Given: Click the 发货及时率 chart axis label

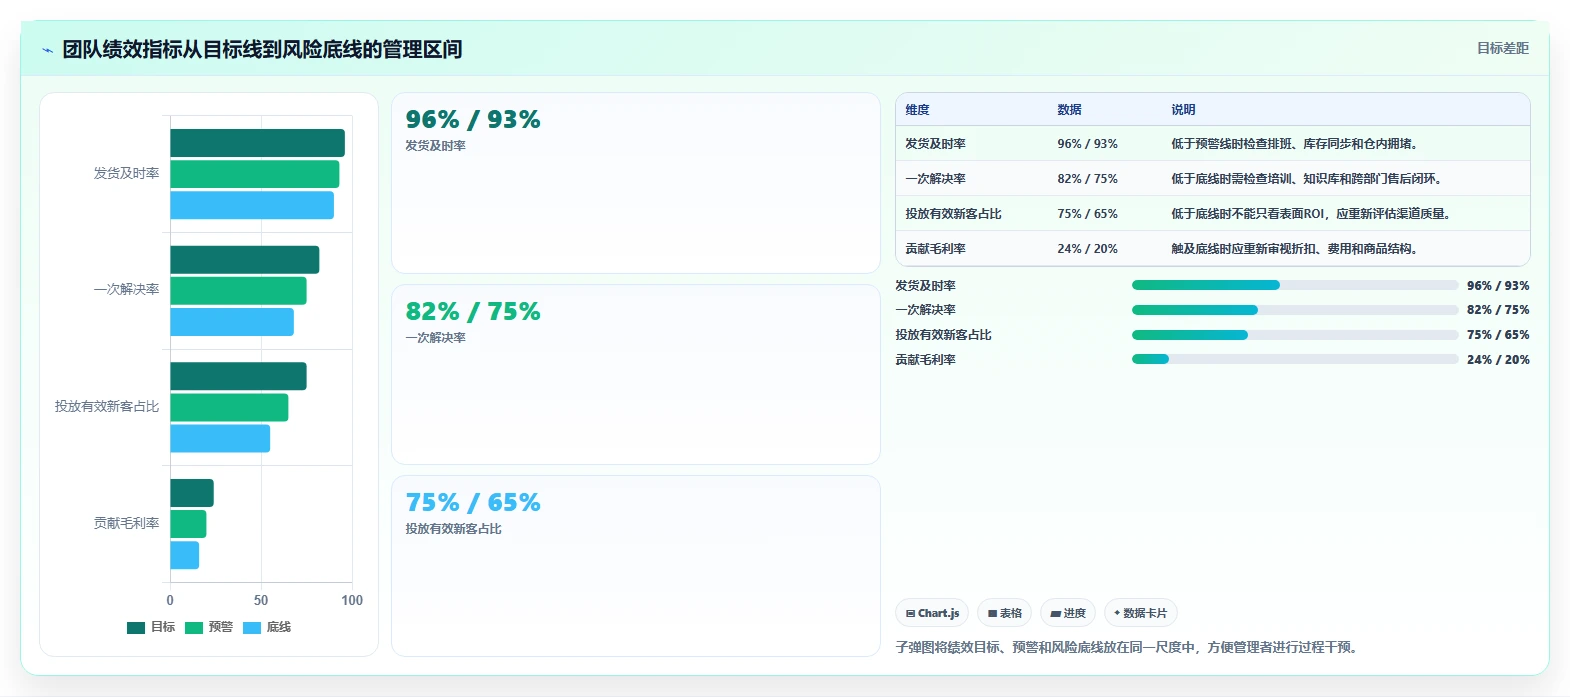Looking at the screenshot, I should [126, 173].
